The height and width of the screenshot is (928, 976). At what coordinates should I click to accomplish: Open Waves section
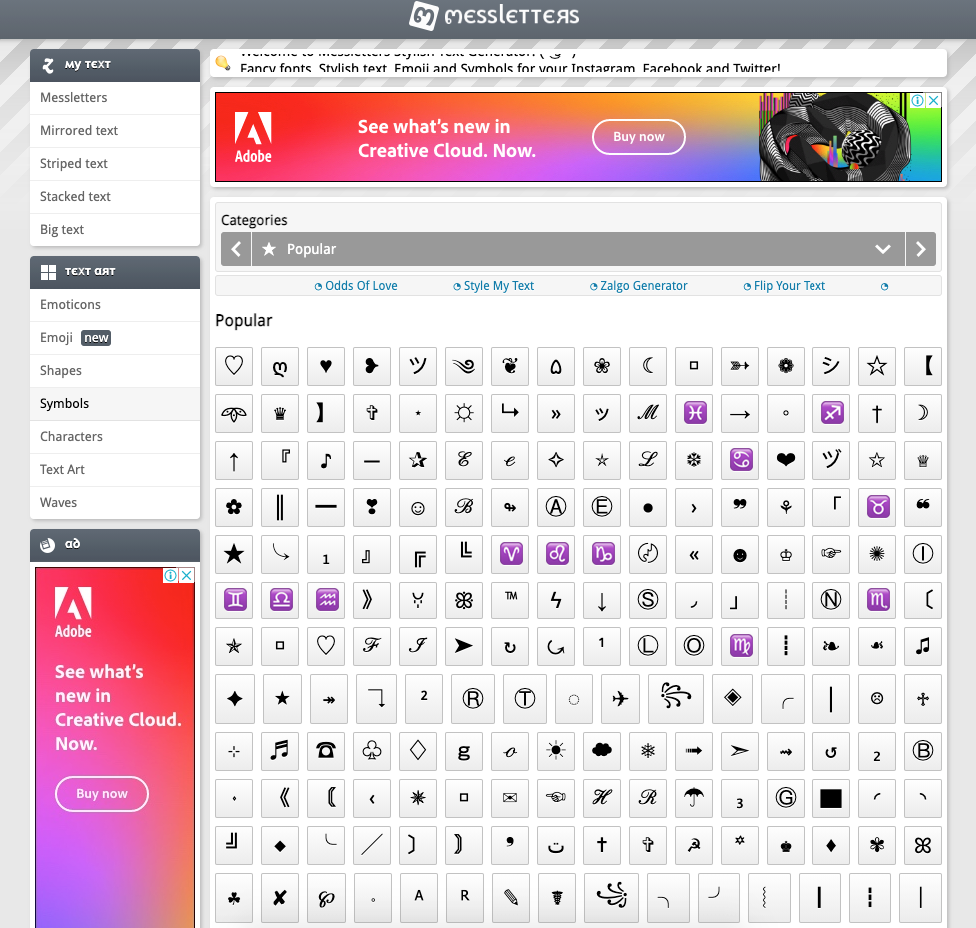(x=115, y=502)
